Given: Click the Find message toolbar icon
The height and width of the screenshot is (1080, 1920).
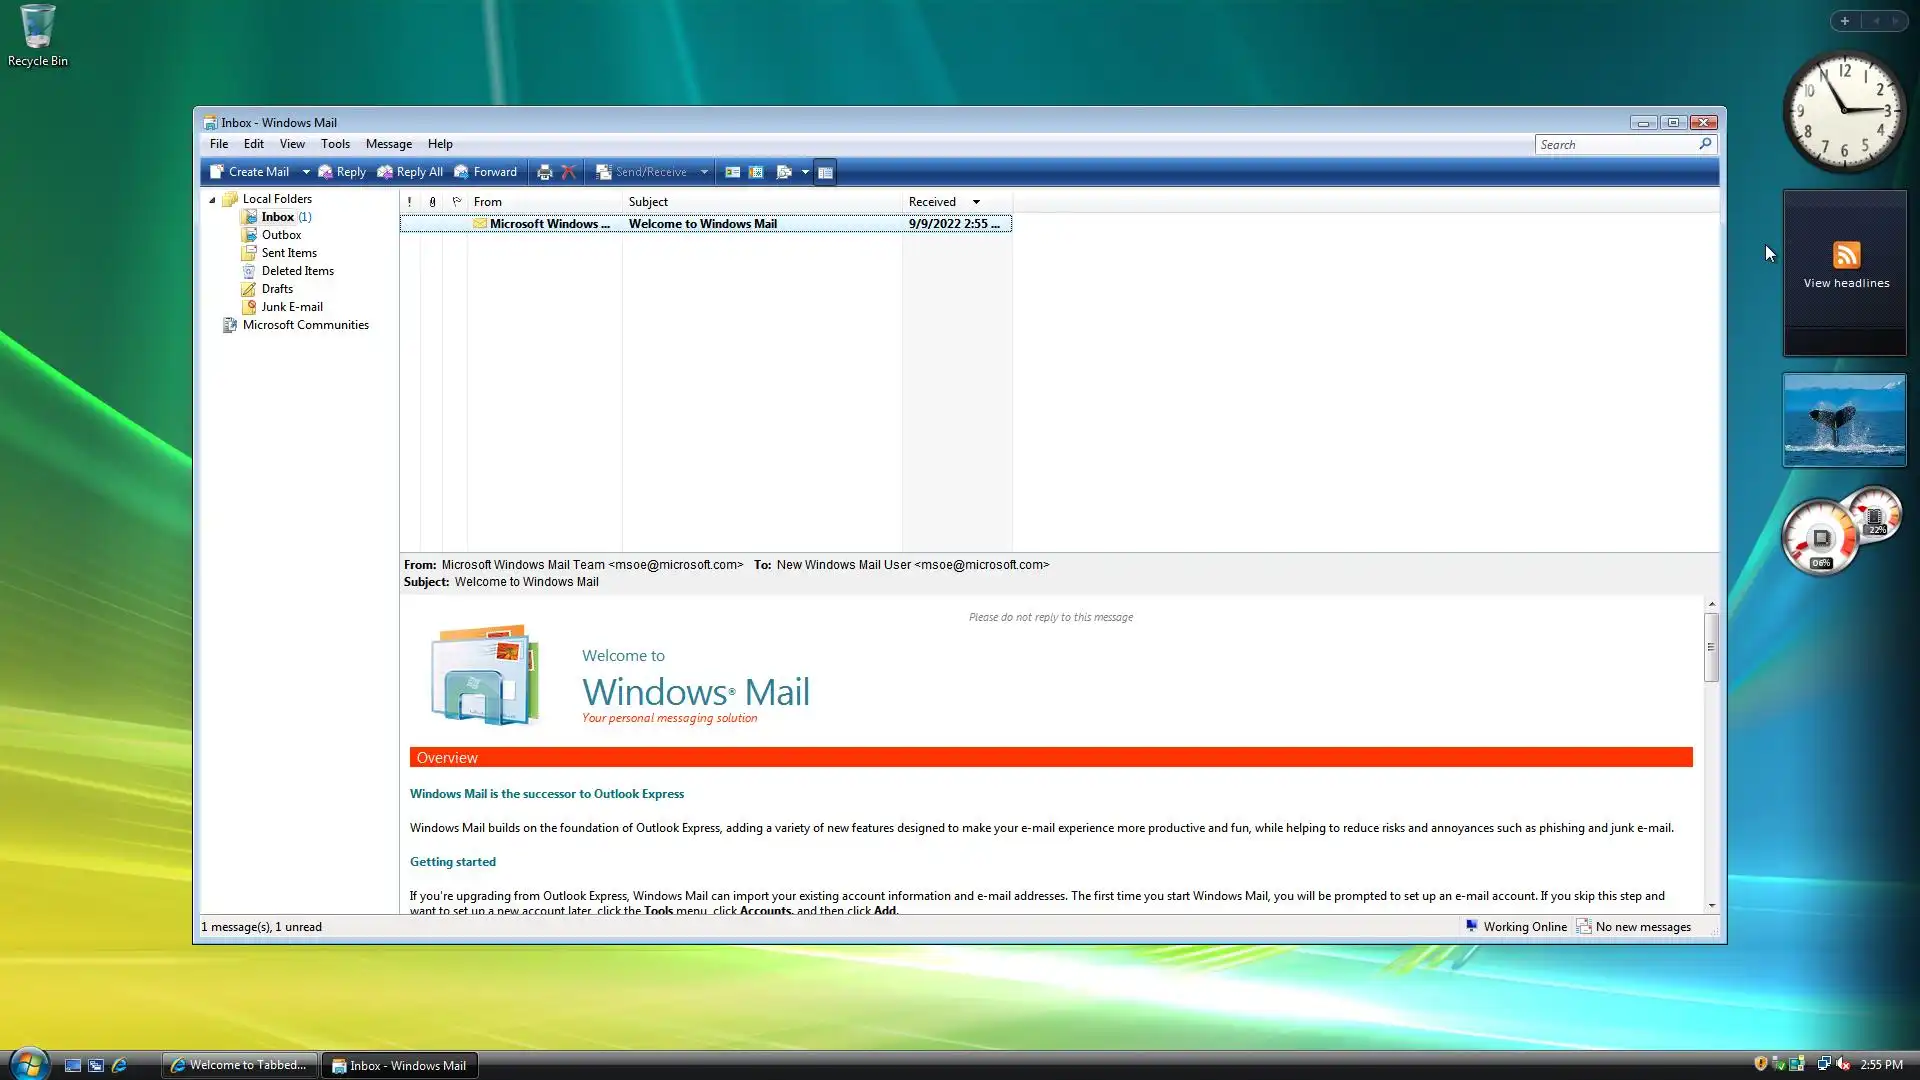Looking at the screenshot, I should pos(784,172).
